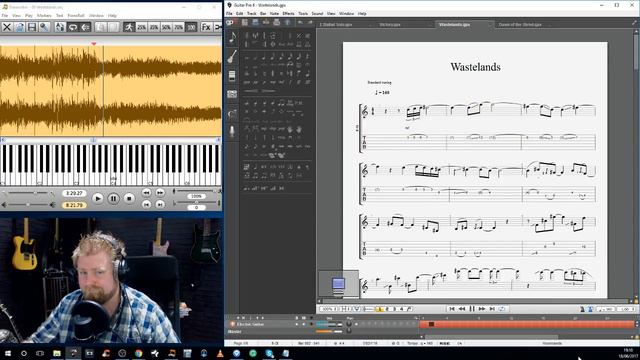640x360 pixels.
Task: Select 100% speed in Transcribe
Action: [191, 27]
